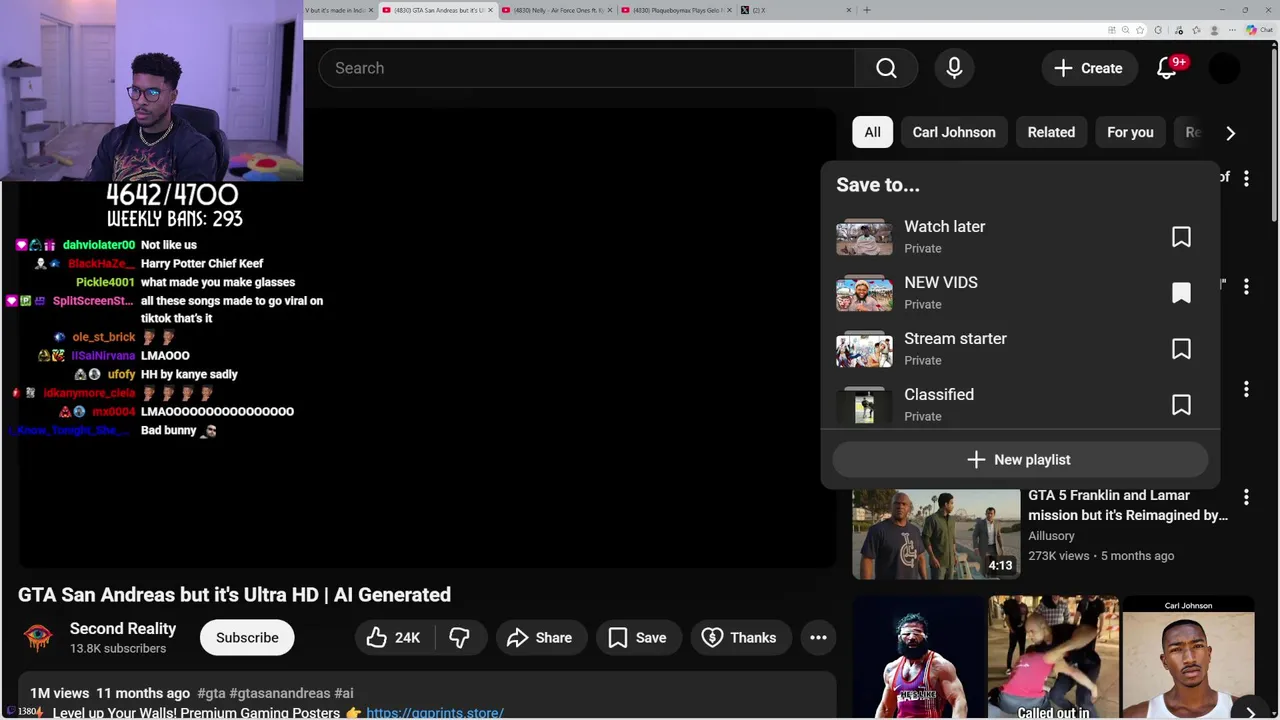Show more filter chips with arrow
The width and height of the screenshot is (1280, 720).
1230,132
